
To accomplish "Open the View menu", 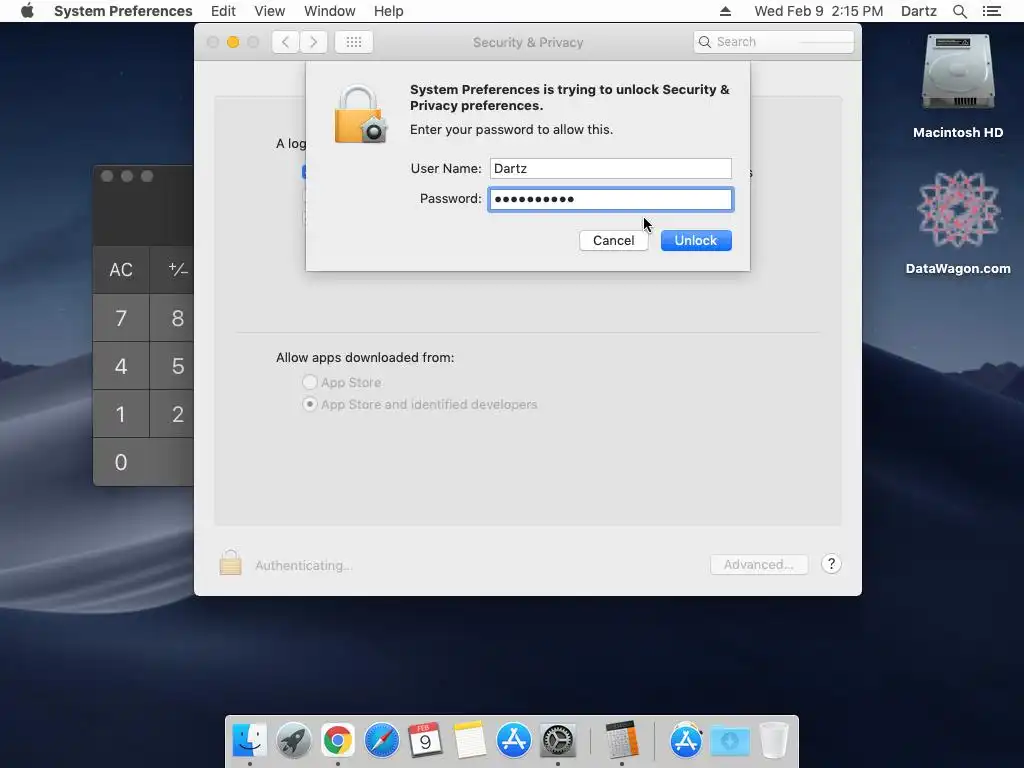I will click(x=270, y=11).
